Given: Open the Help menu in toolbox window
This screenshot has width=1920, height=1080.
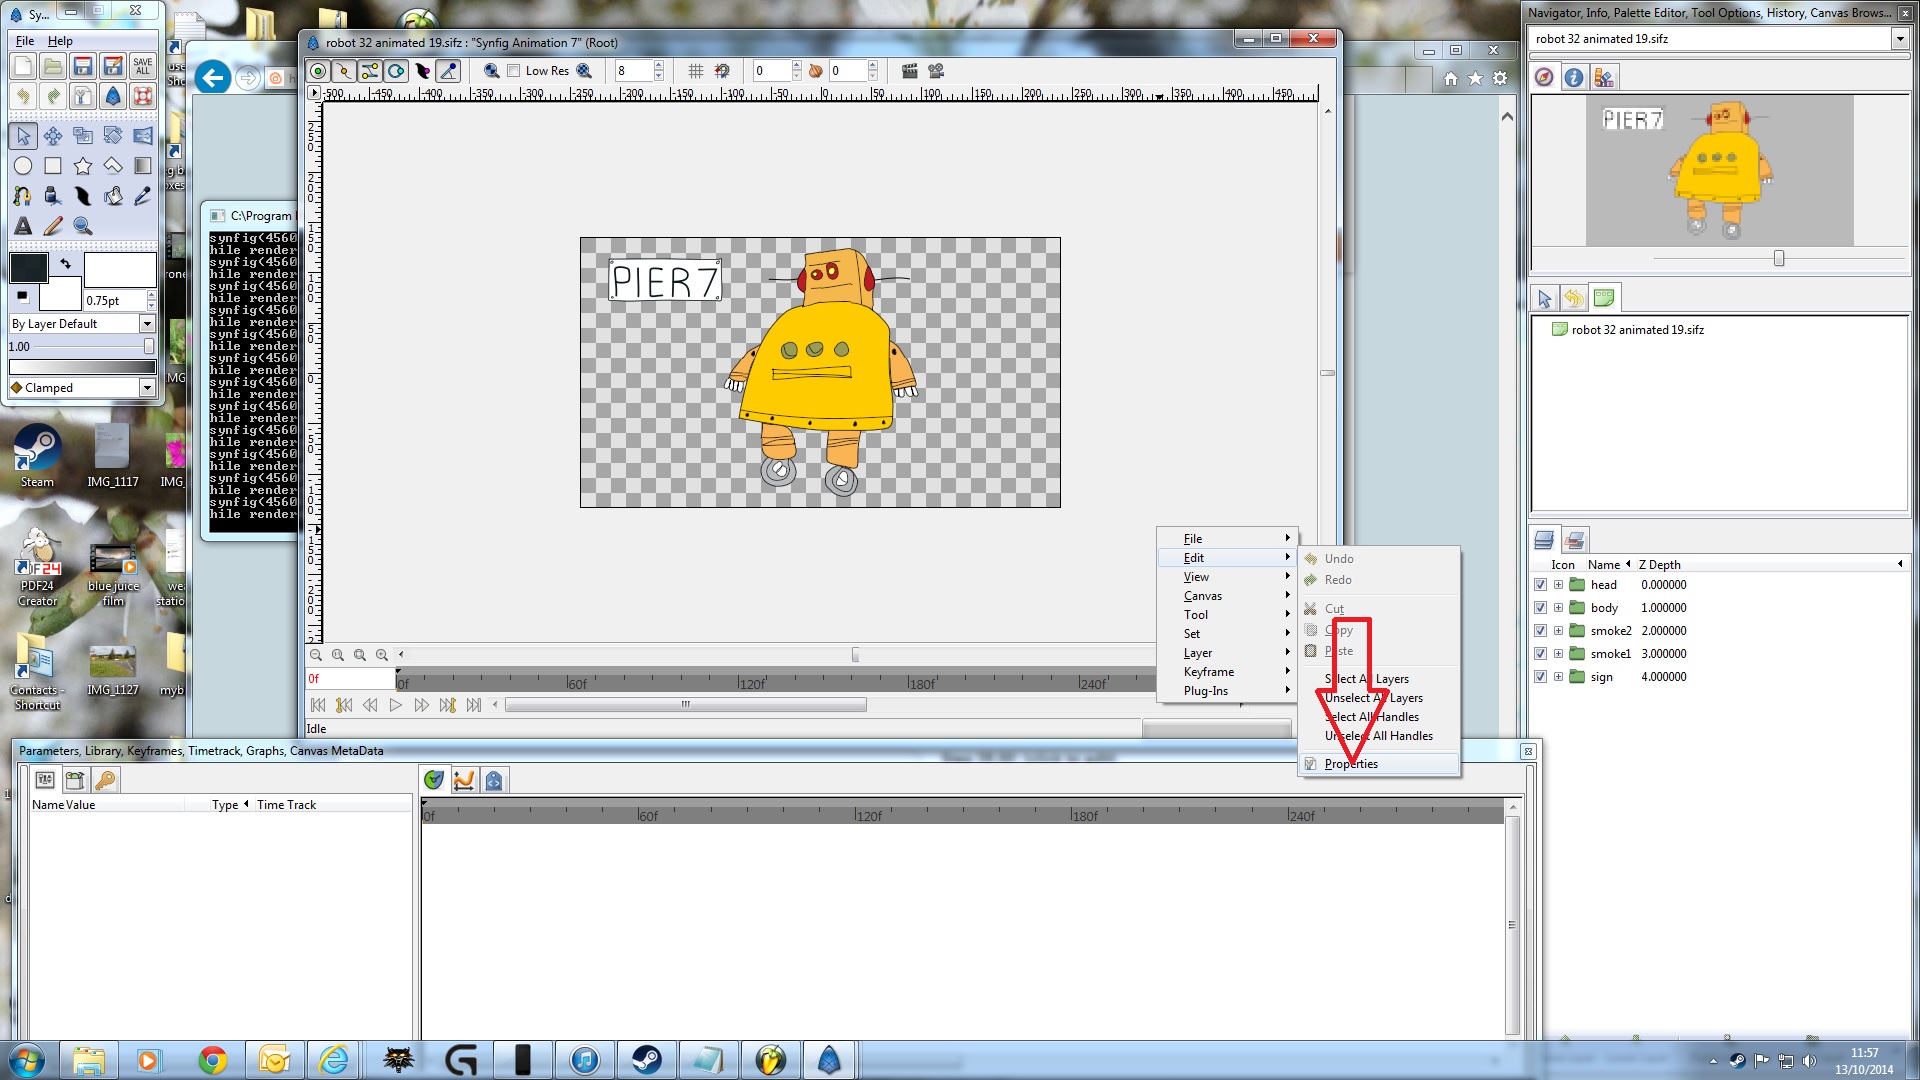Looking at the screenshot, I should (60, 41).
